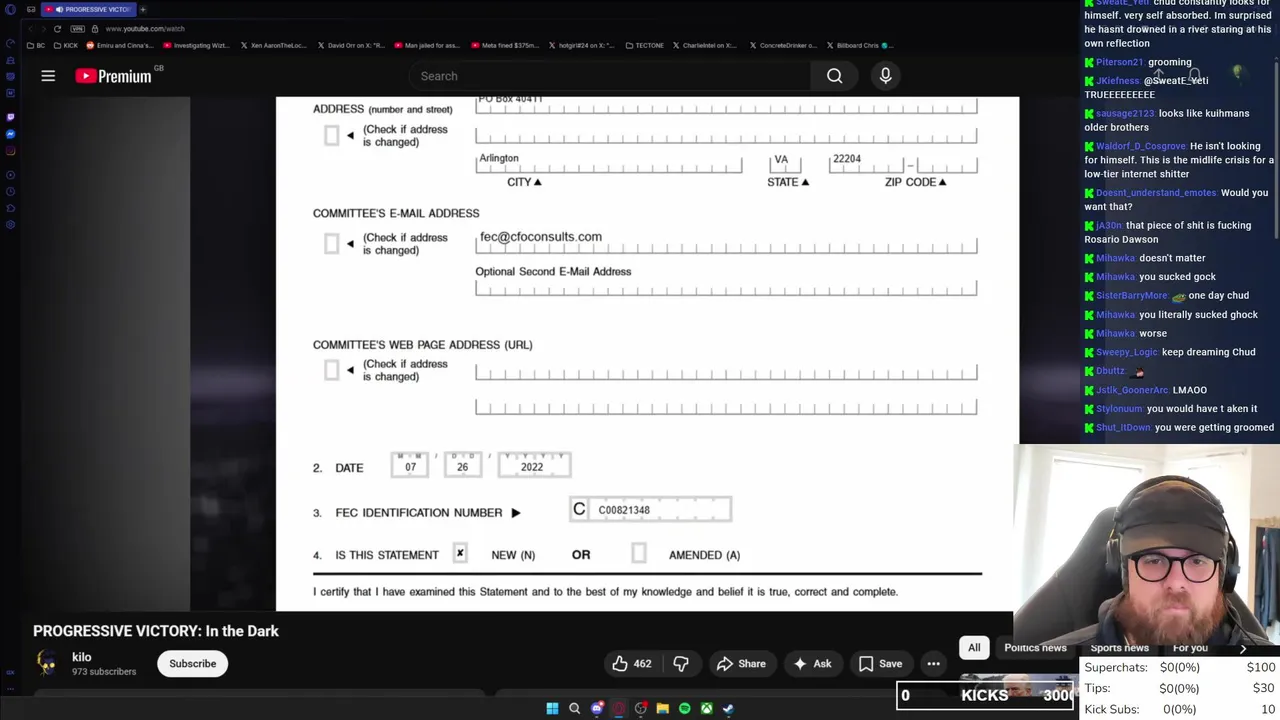Open File Explorer from taskbar

point(662,708)
